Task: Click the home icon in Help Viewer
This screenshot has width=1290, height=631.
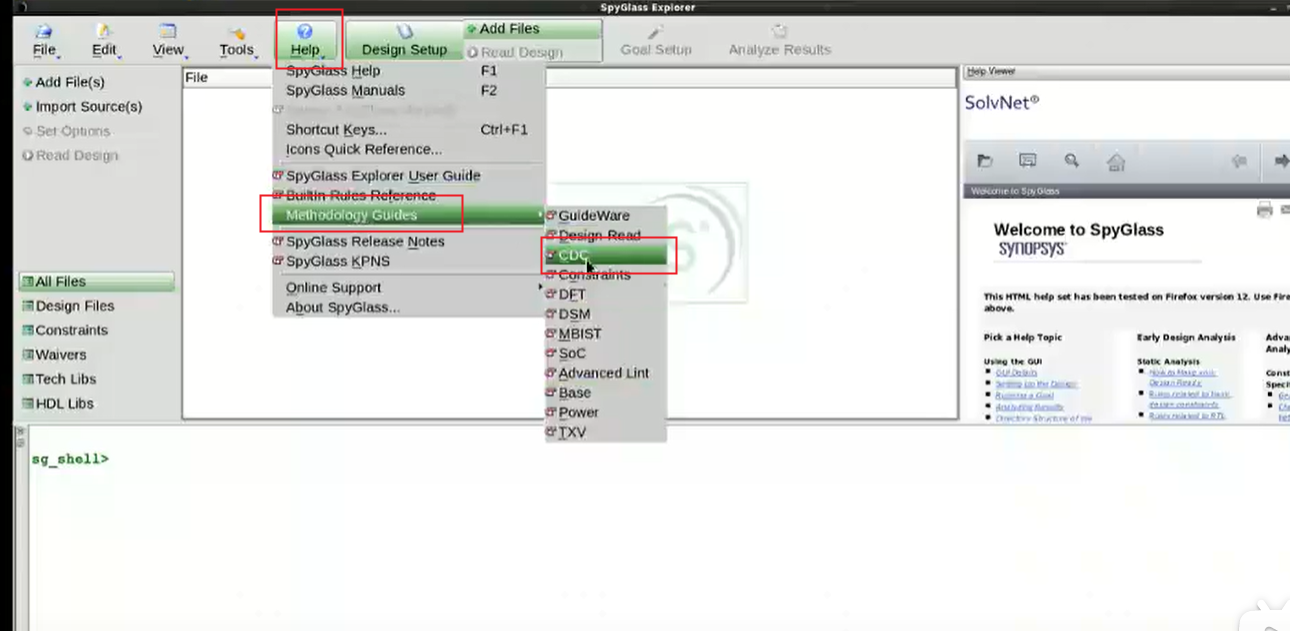Action: tap(1116, 161)
